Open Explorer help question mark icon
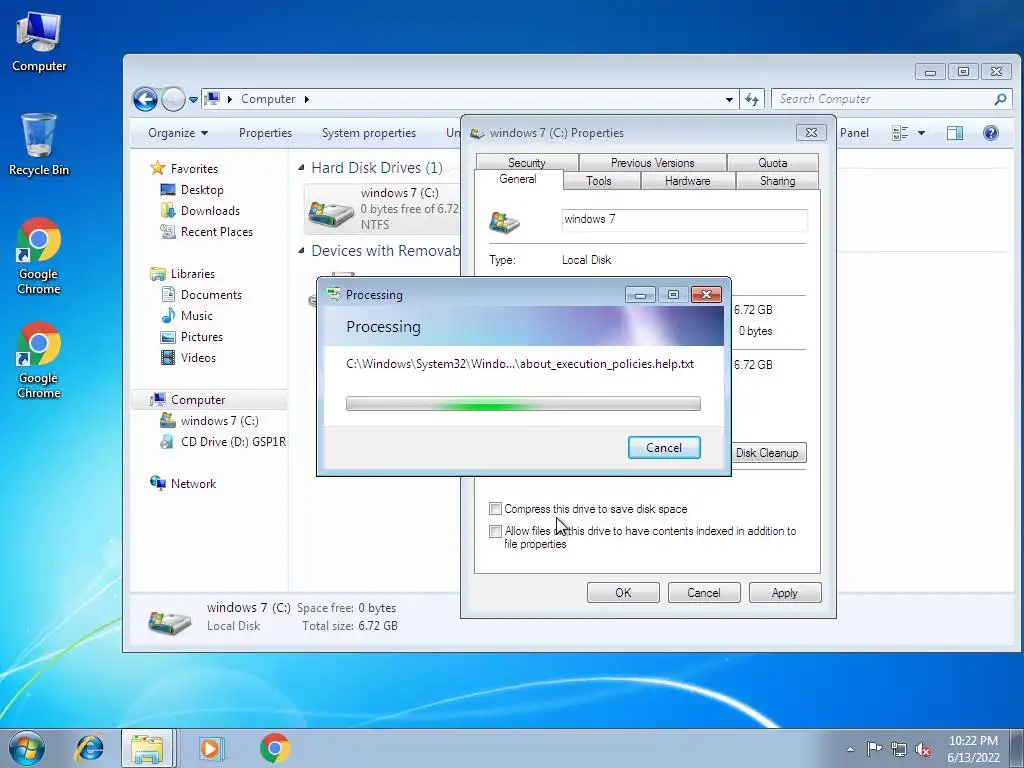 (x=991, y=133)
